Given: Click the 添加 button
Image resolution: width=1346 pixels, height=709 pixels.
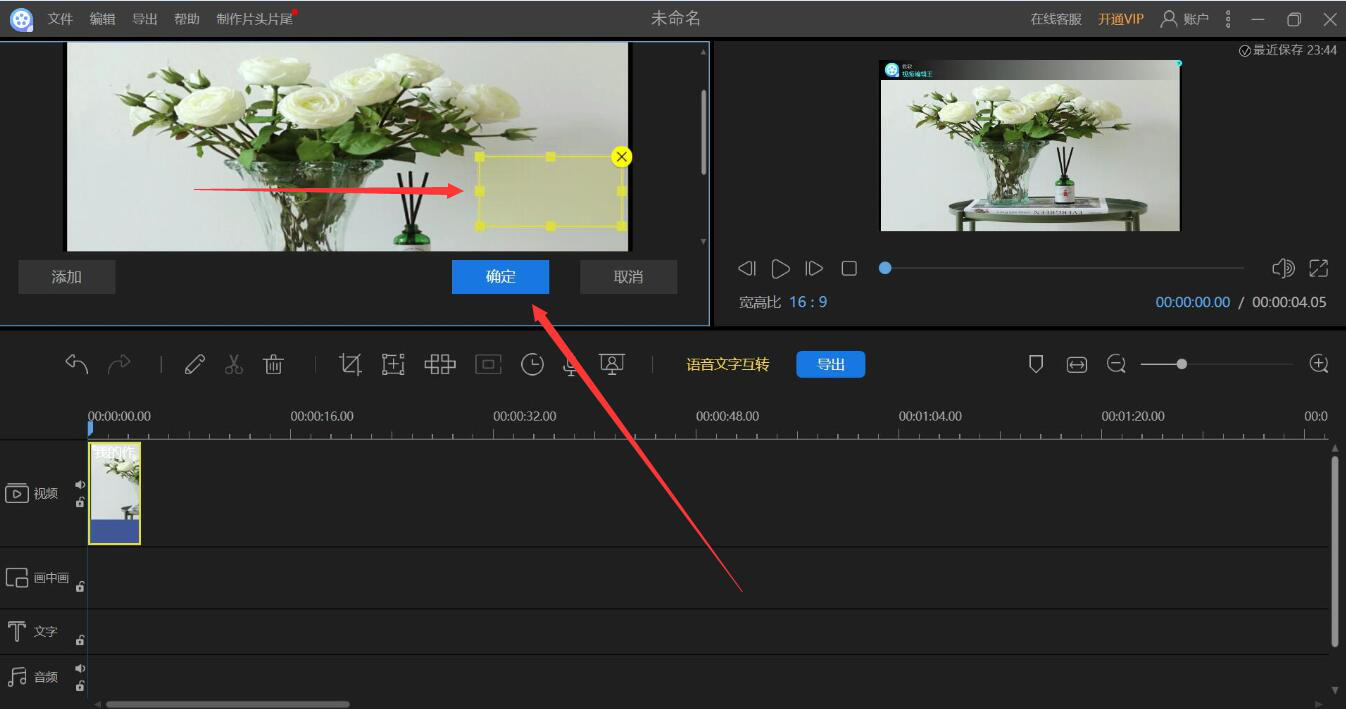Looking at the screenshot, I should (x=67, y=277).
